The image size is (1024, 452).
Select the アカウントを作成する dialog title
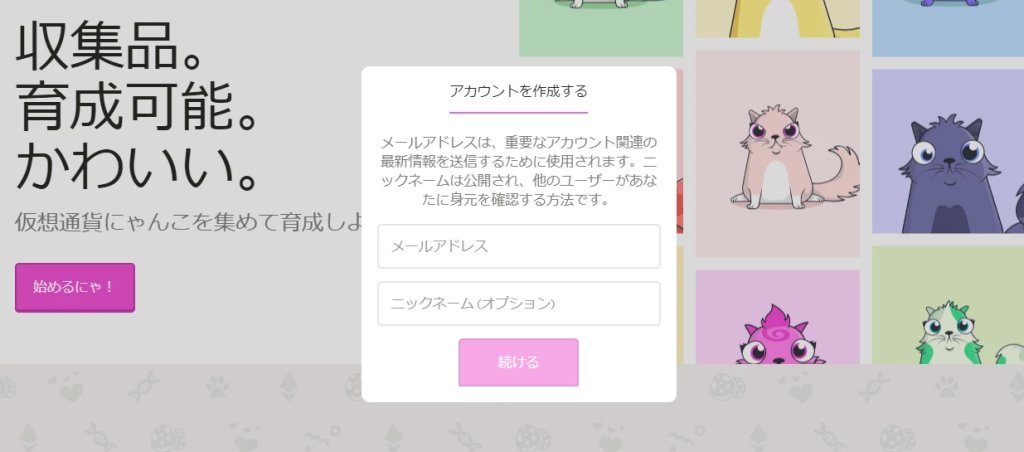pyautogui.click(x=519, y=91)
